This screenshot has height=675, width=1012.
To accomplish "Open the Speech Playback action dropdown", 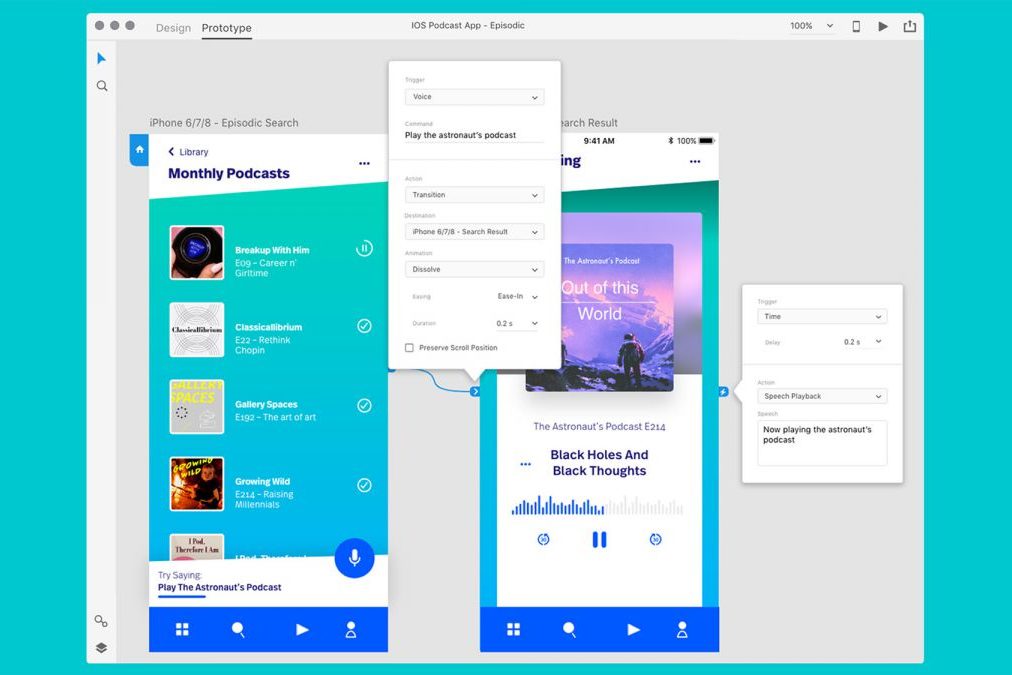I will pyautogui.click(x=822, y=396).
